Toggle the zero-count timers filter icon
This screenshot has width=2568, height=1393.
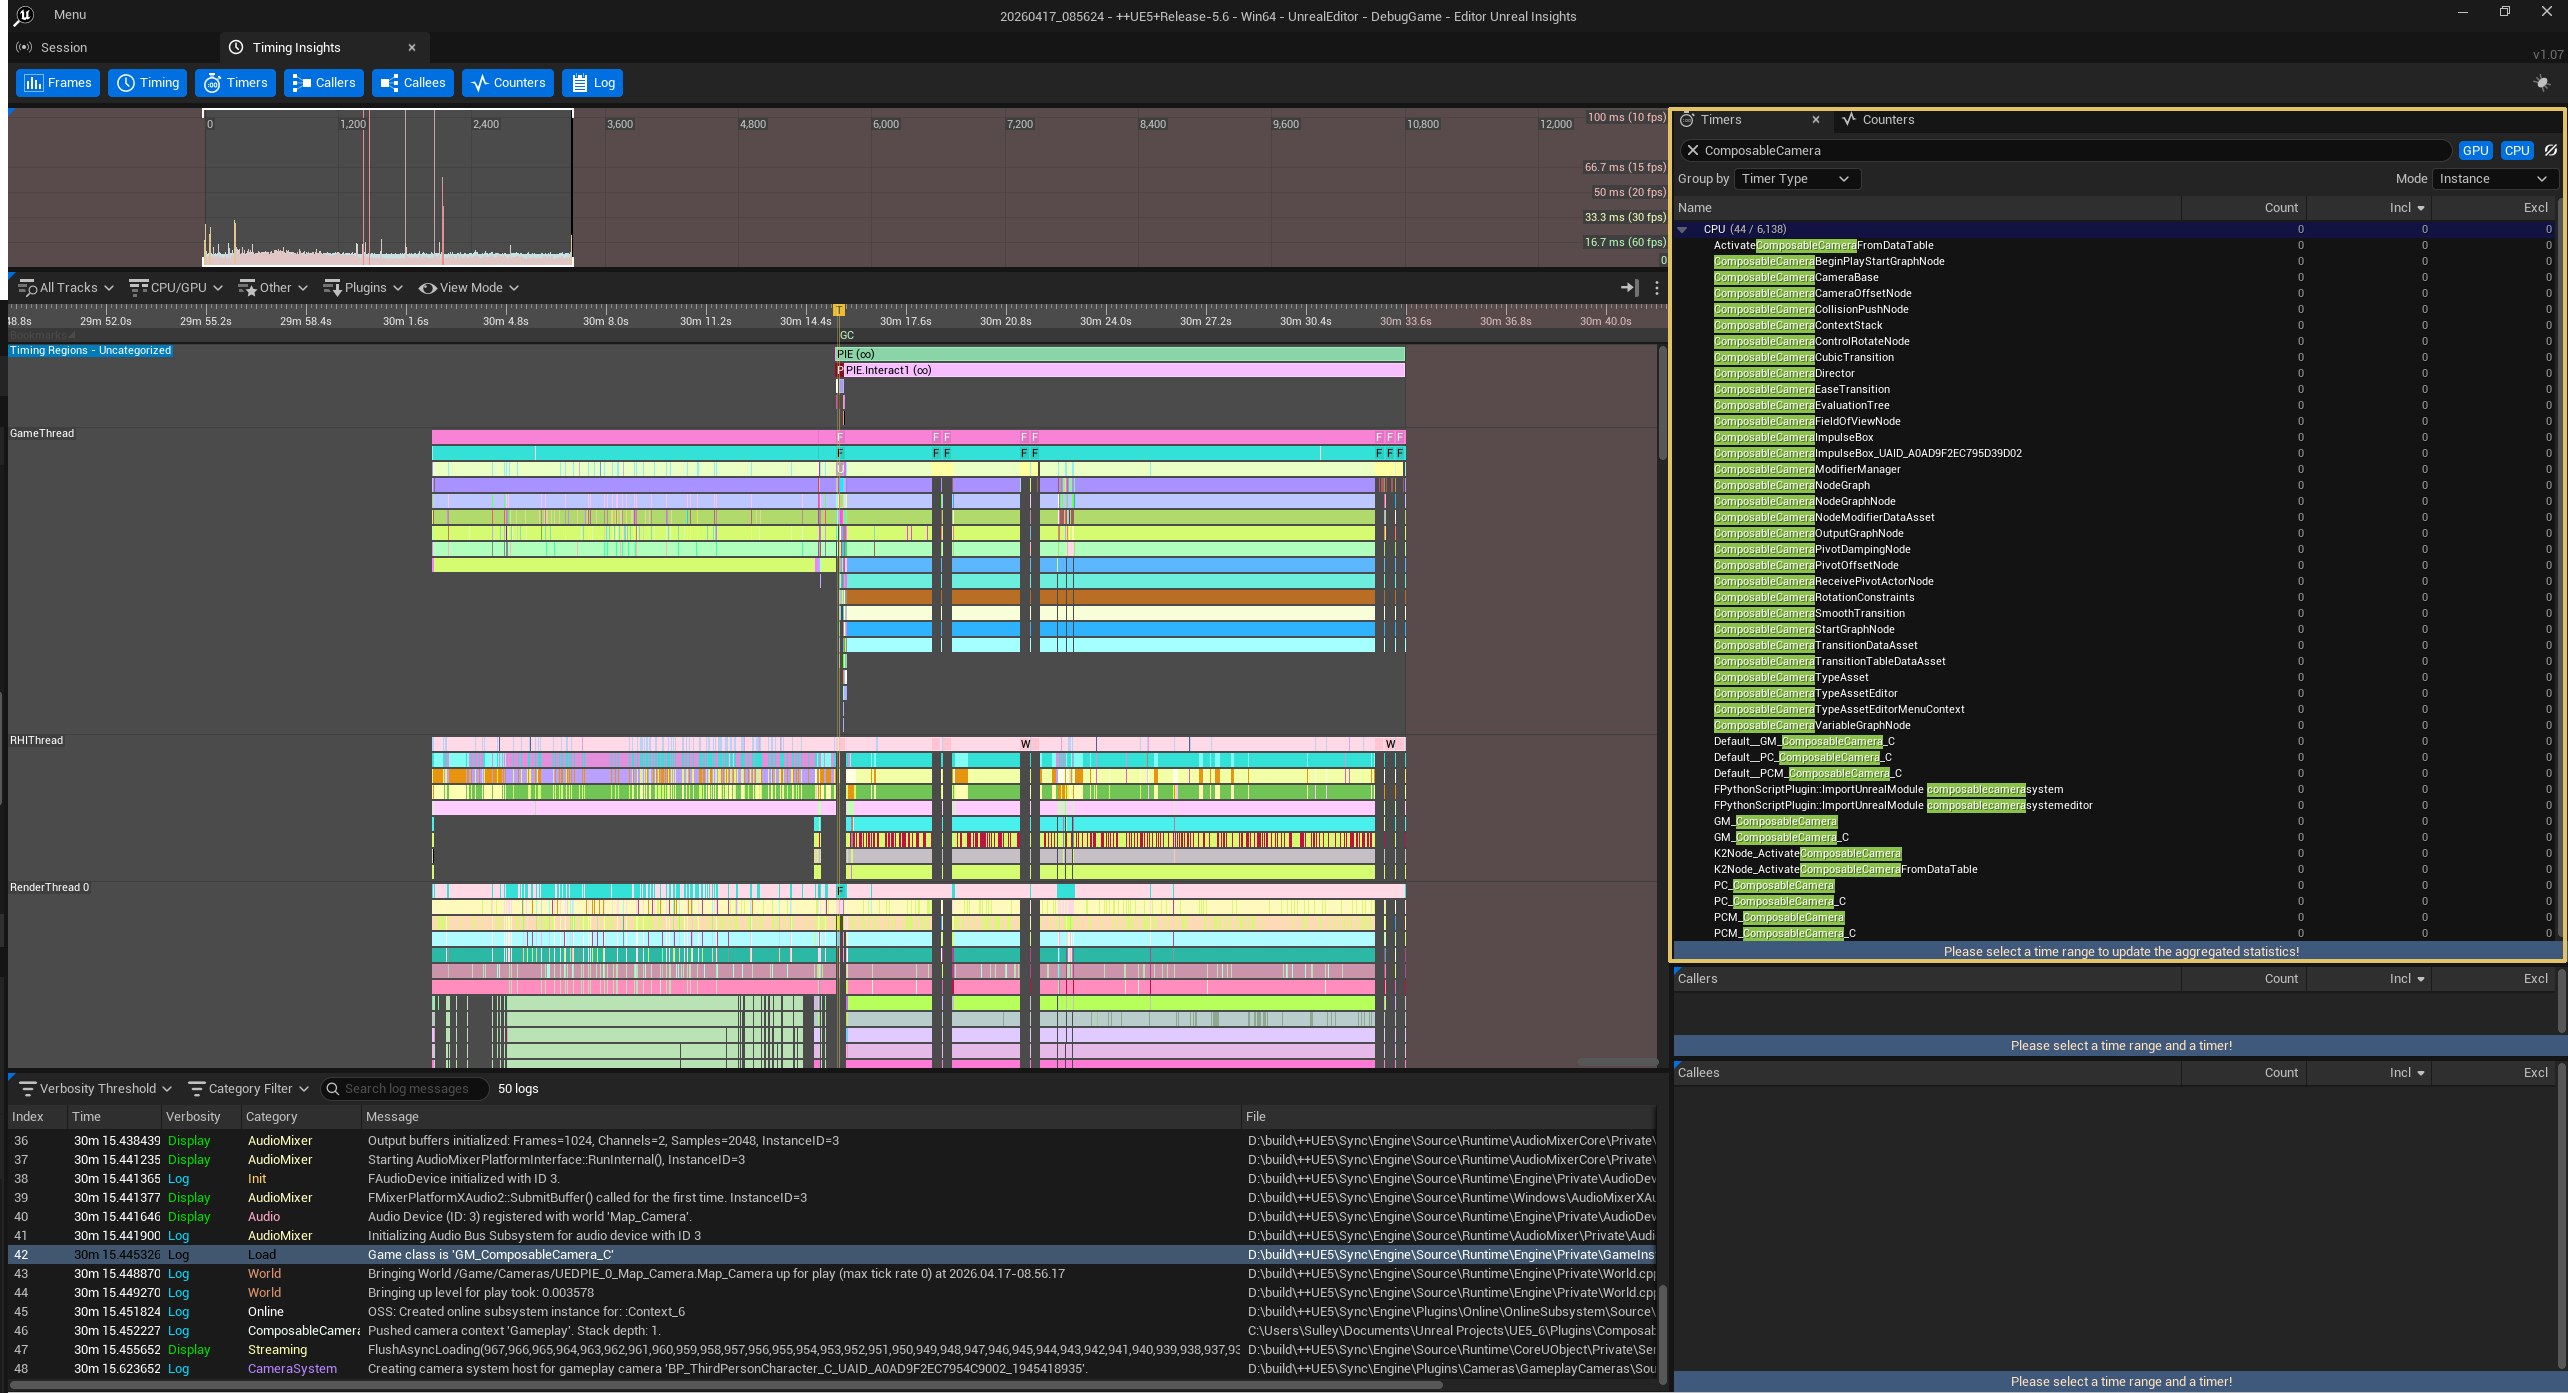pyautogui.click(x=2551, y=151)
